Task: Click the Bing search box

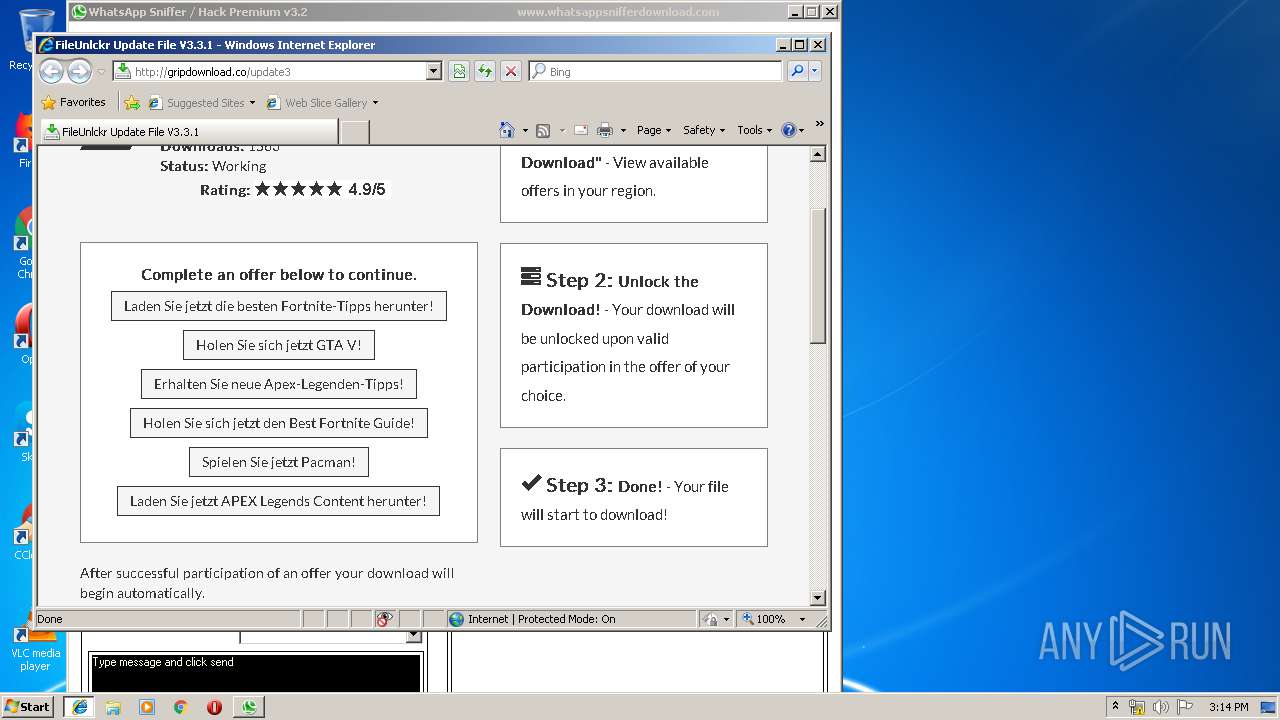Action: click(655, 71)
